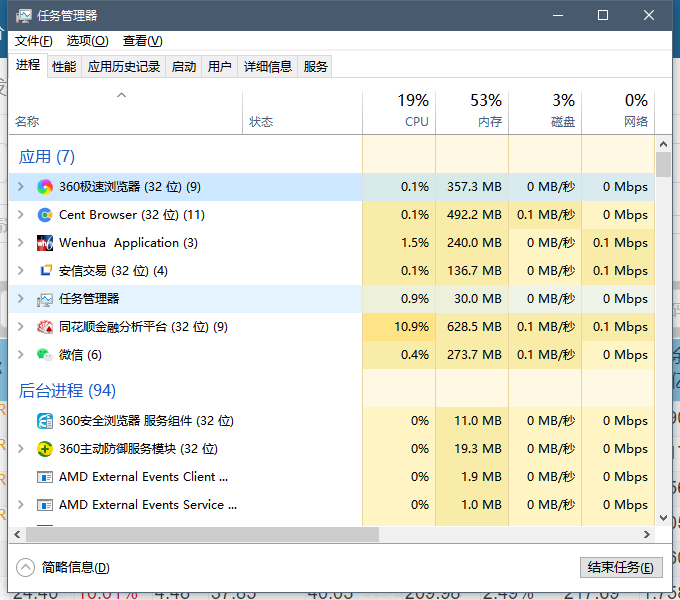Viewport: 680px width, 600px height.
Task: Close the Task Manager window
Action: coord(649,16)
